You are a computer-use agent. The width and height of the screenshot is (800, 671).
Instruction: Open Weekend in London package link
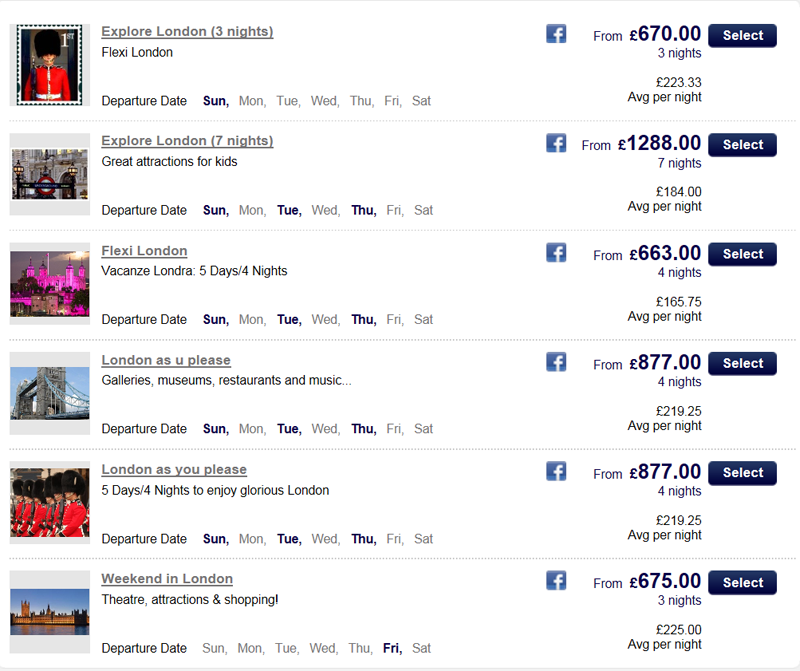167,579
